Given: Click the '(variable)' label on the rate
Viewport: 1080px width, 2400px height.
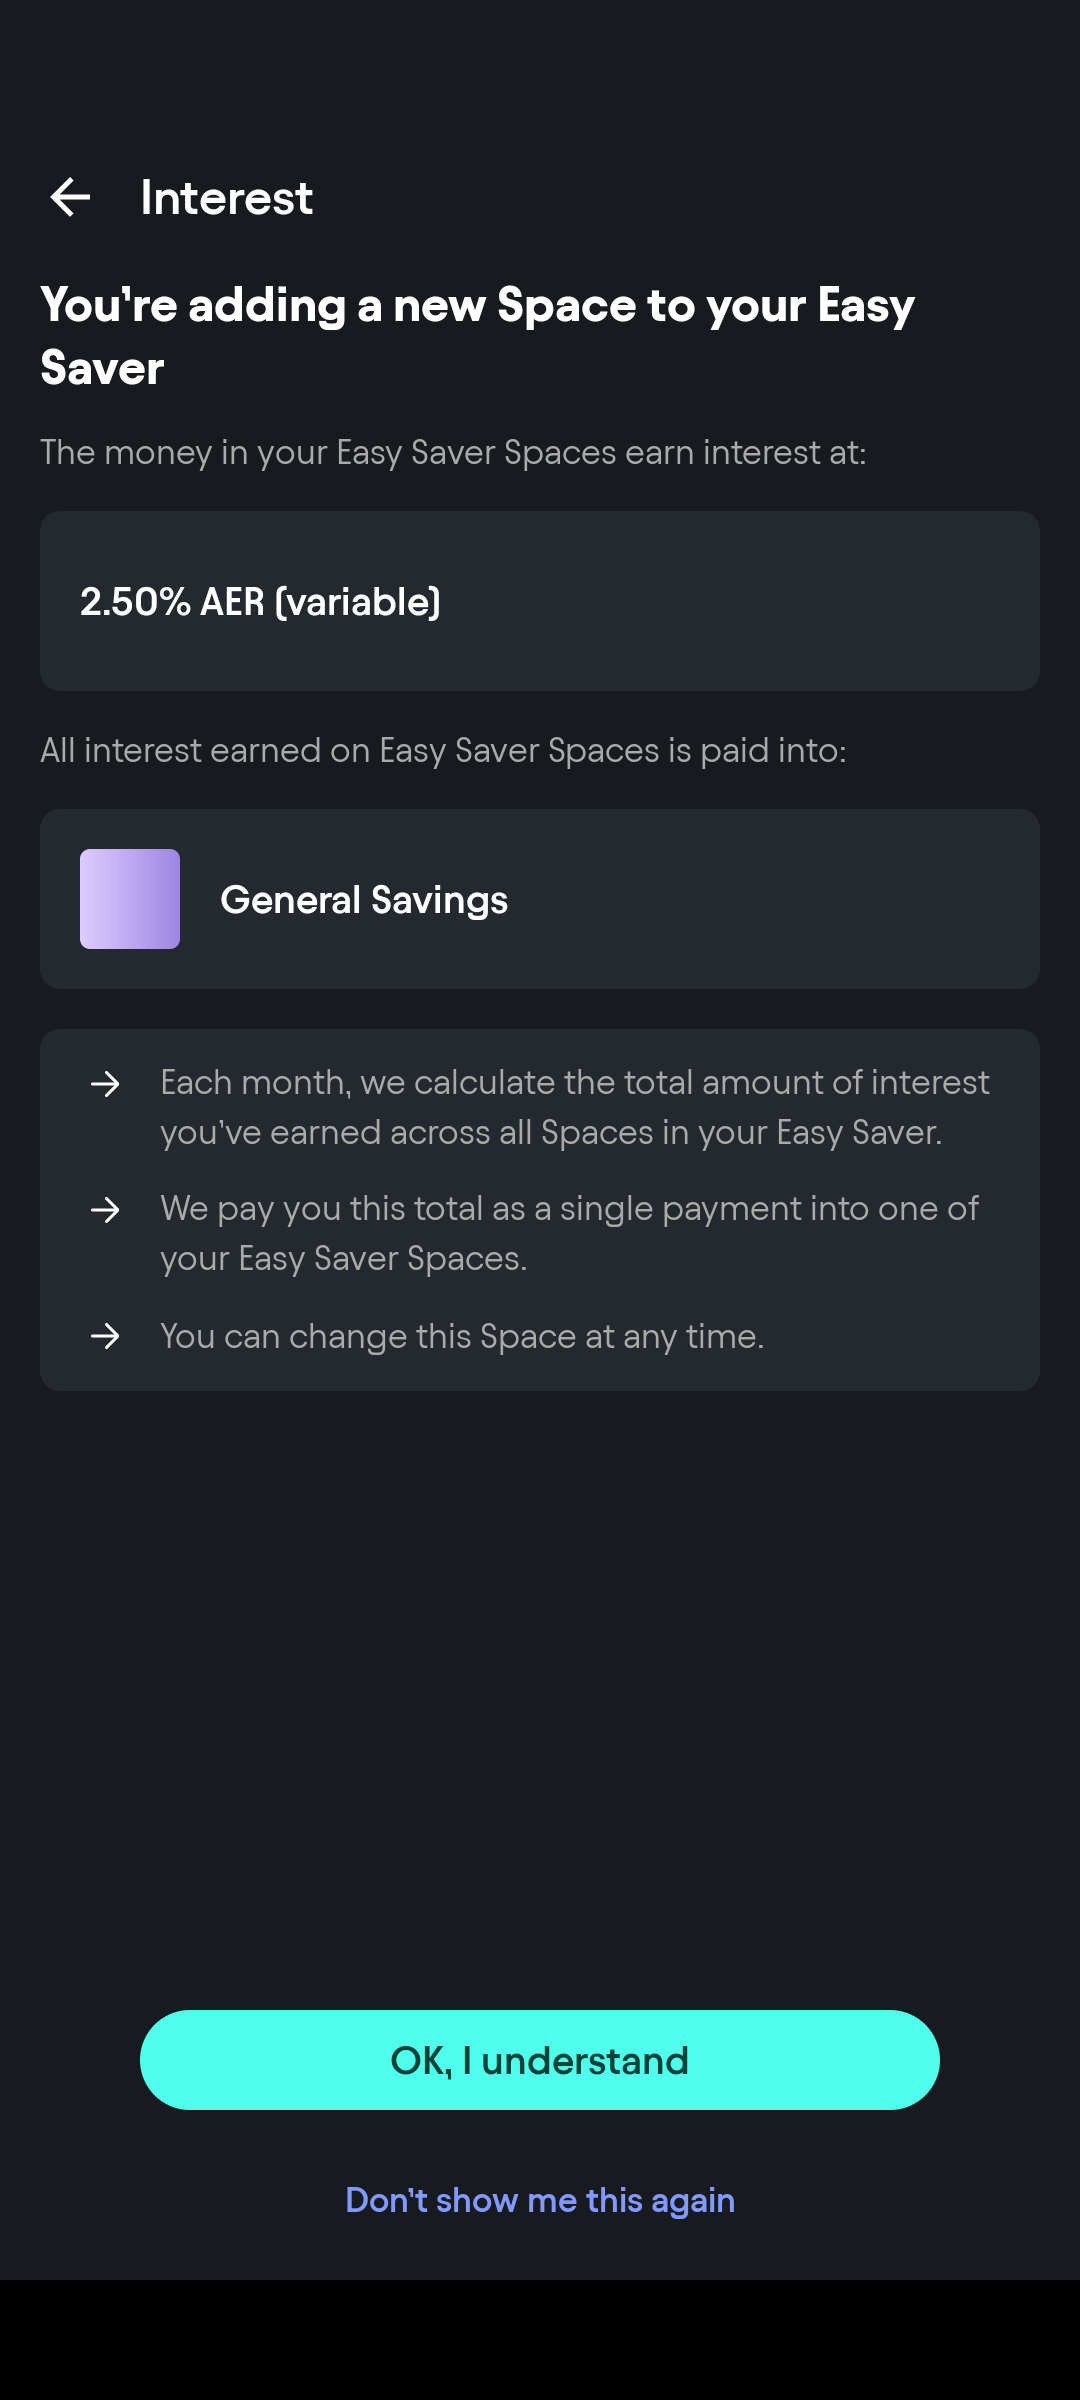Looking at the screenshot, I should pos(357,602).
